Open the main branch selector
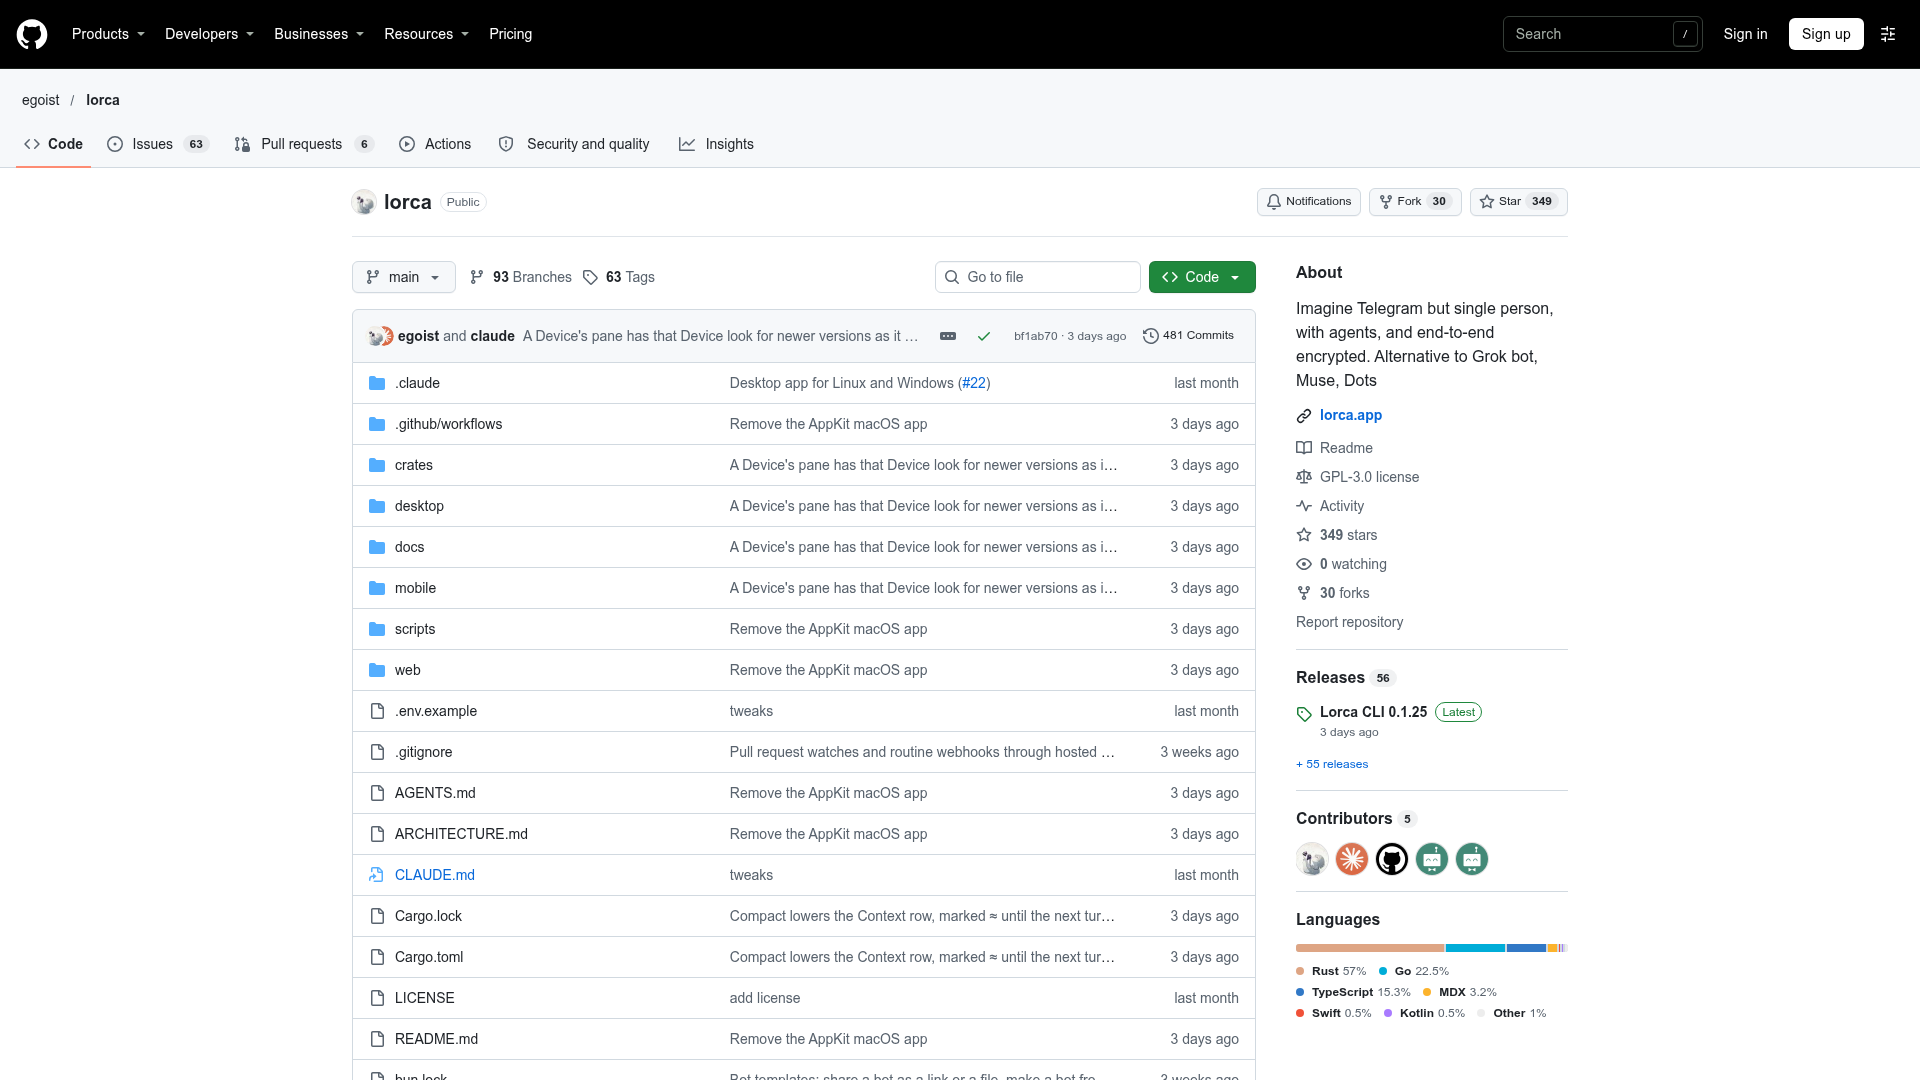Screen dimensions: 1920x1080 click(x=404, y=277)
